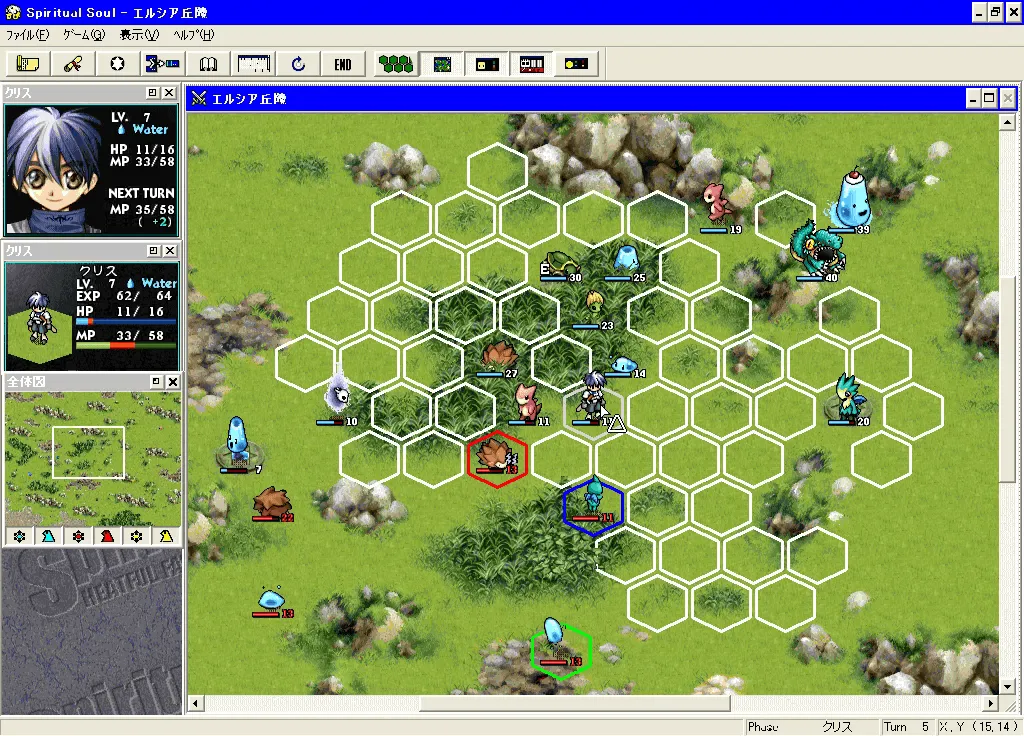Toggle the unit face panel button

click(486, 64)
